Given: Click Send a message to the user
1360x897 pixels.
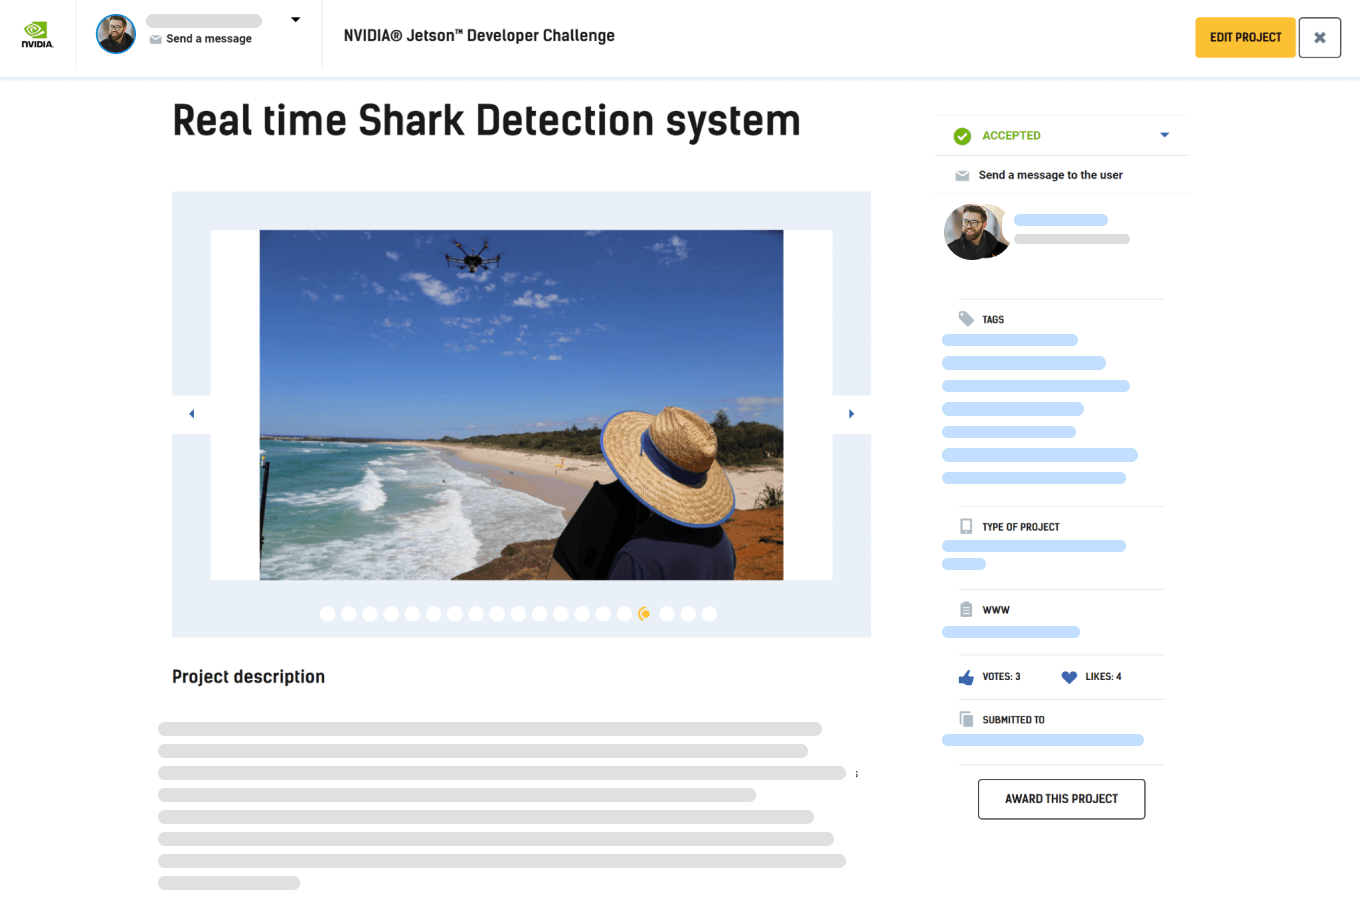Looking at the screenshot, I should coord(1050,175).
